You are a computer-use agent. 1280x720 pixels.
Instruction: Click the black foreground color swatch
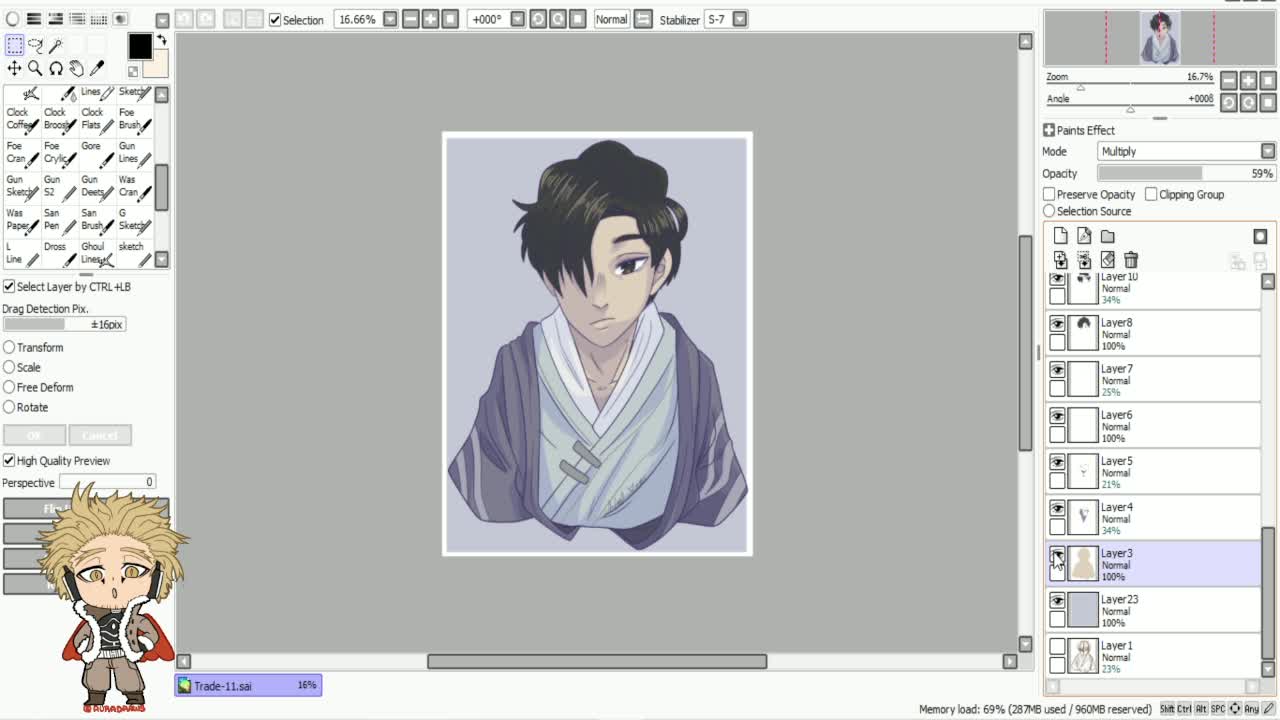(140, 45)
